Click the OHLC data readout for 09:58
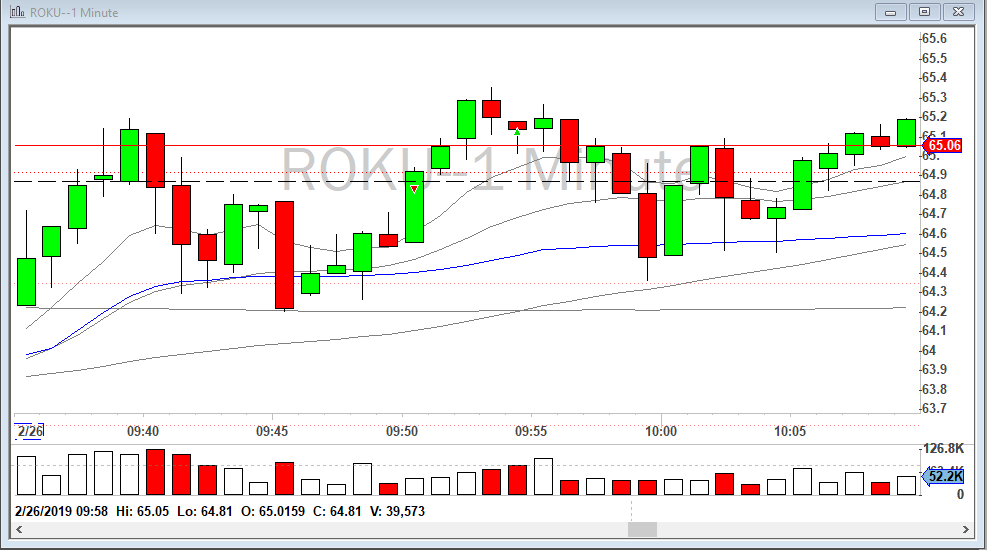Viewport: 987px width, 550px height. pyautogui.click(x=220, y=511)
